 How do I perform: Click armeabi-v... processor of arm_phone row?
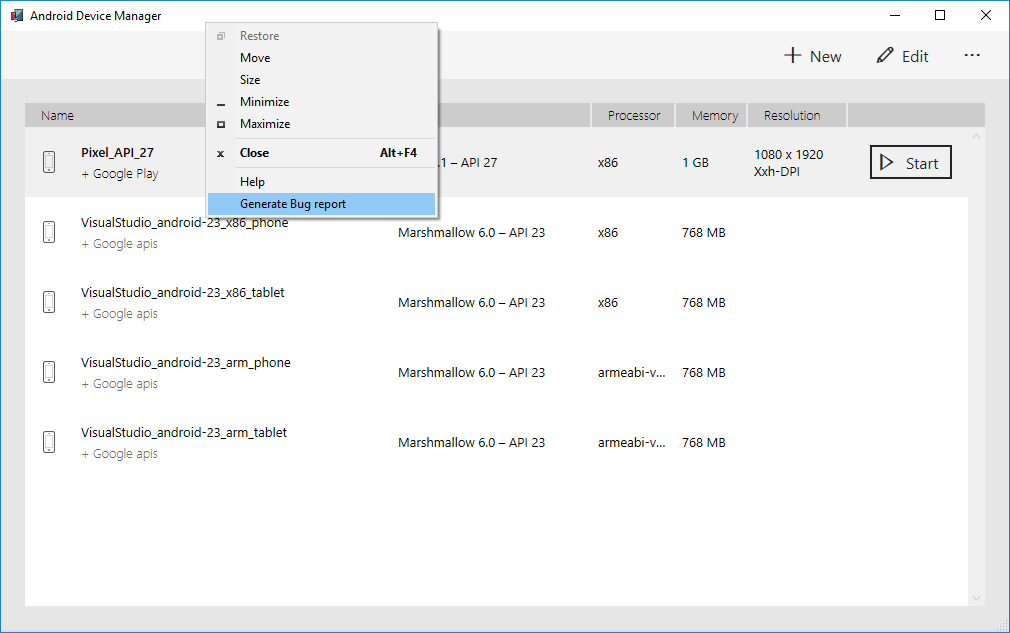point(631,372)
